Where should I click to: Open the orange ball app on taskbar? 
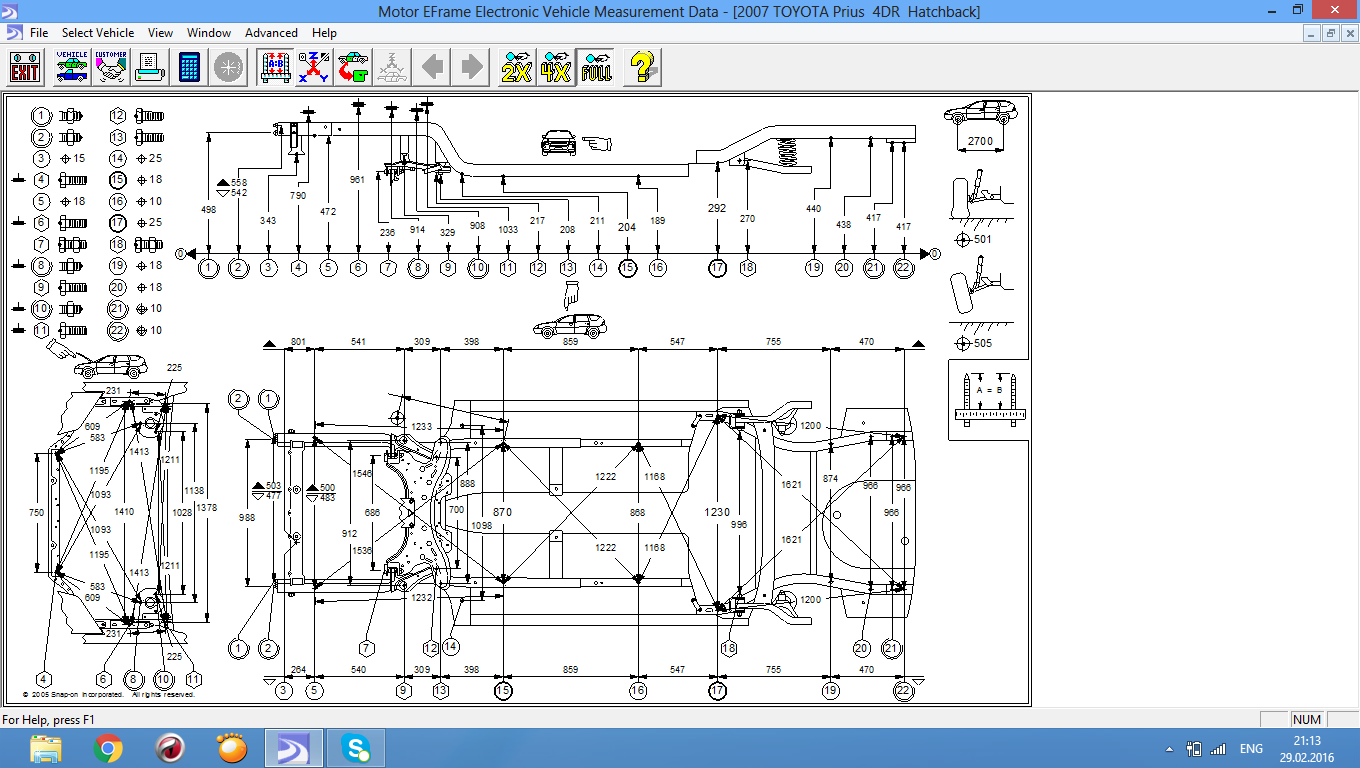(x=232, y=747)
